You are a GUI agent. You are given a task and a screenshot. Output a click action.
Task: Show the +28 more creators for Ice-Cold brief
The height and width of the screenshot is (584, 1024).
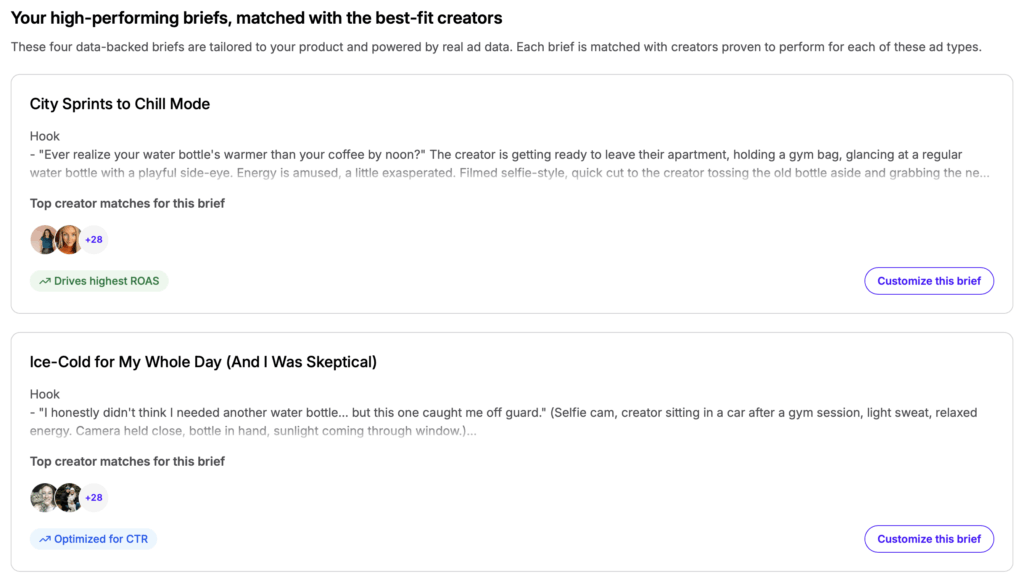pos(94,498)
